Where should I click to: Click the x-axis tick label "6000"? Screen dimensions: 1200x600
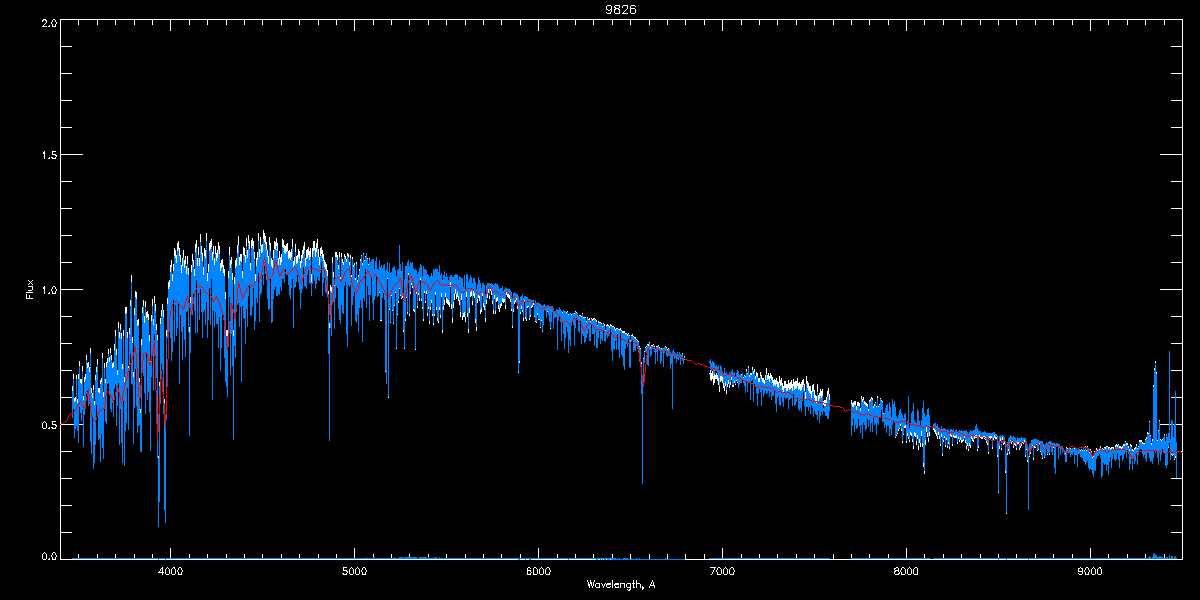coord(538,572)
